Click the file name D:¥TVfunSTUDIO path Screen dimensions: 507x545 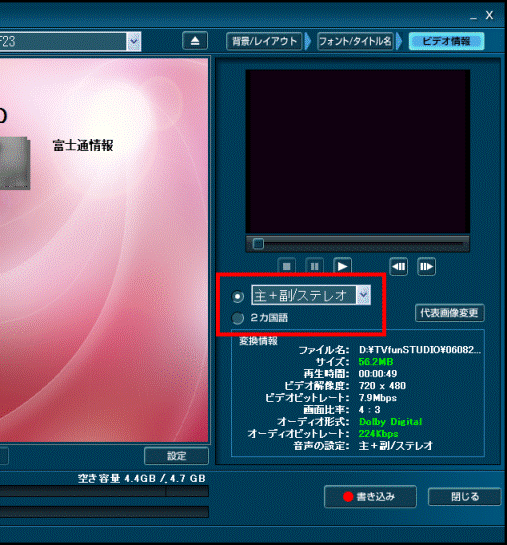[x=420, y=350]
